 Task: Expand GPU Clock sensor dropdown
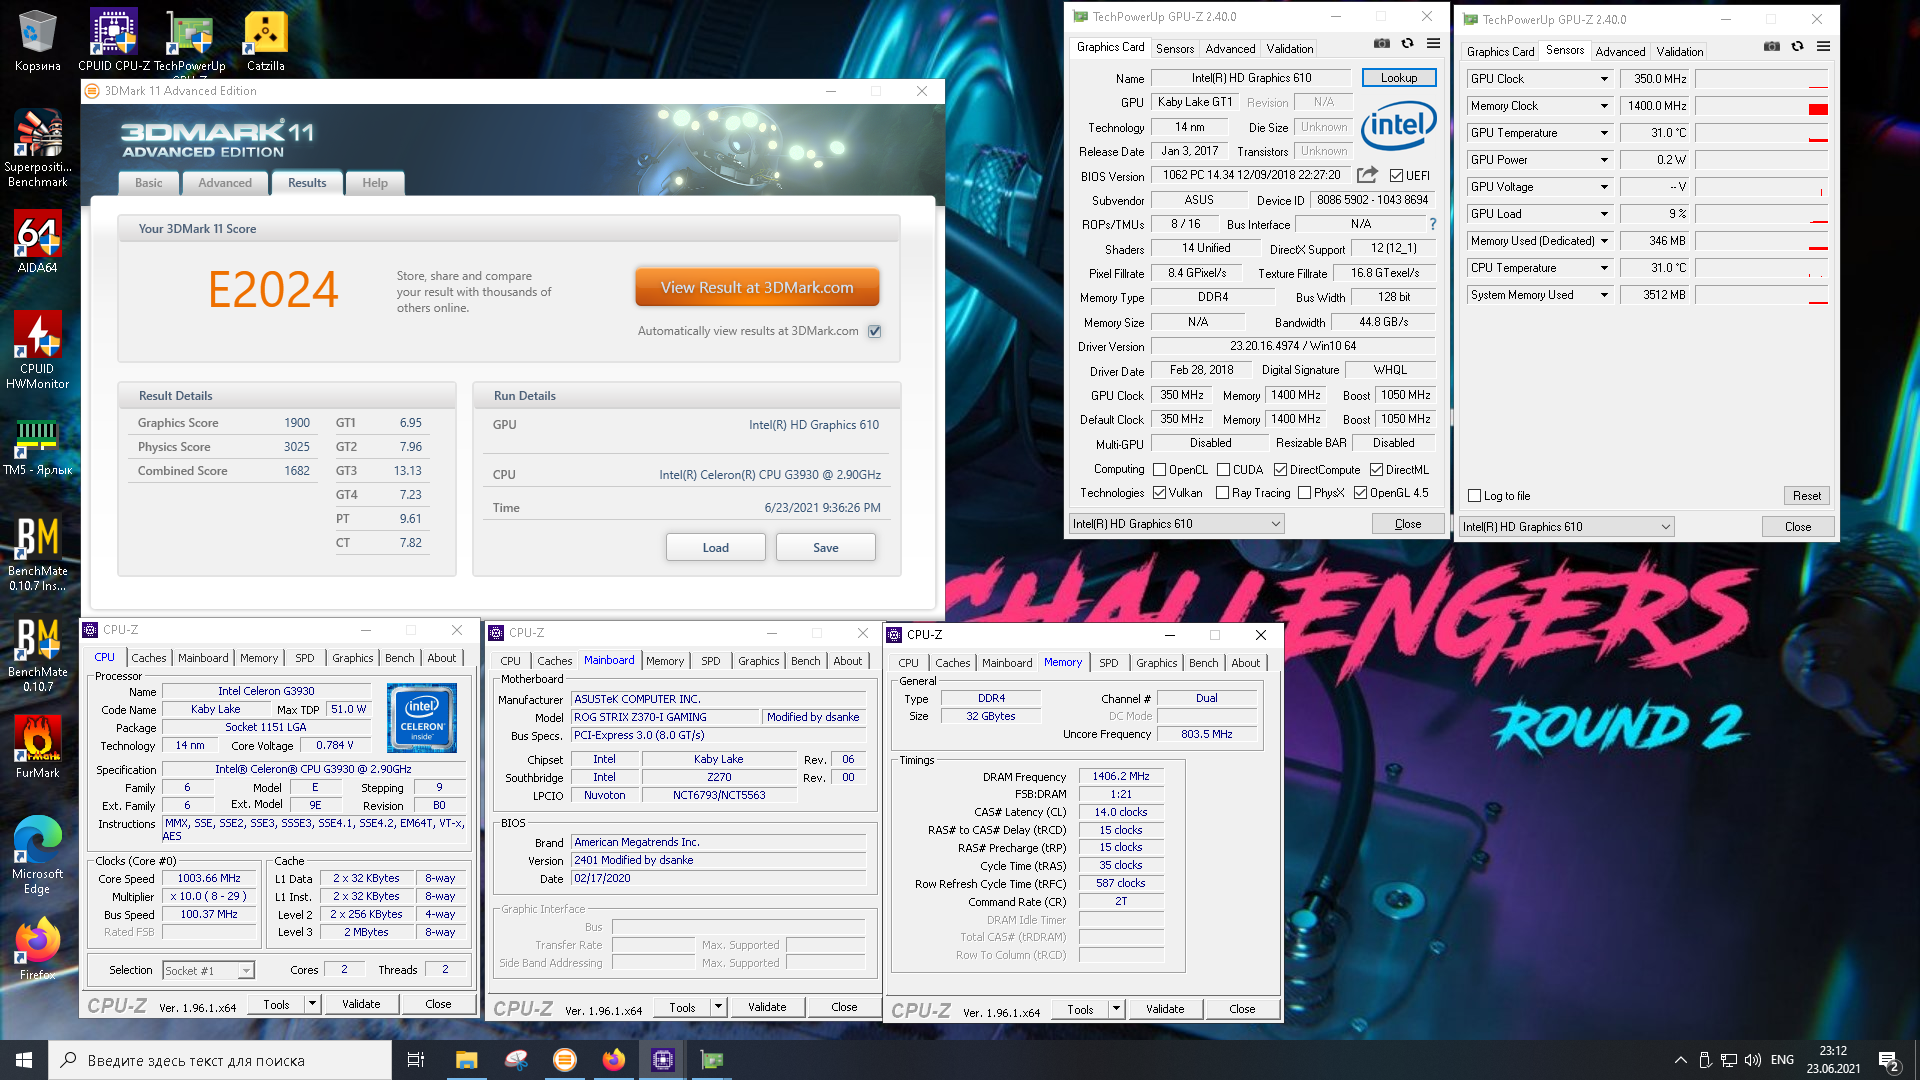click(x=1604, y=79)
